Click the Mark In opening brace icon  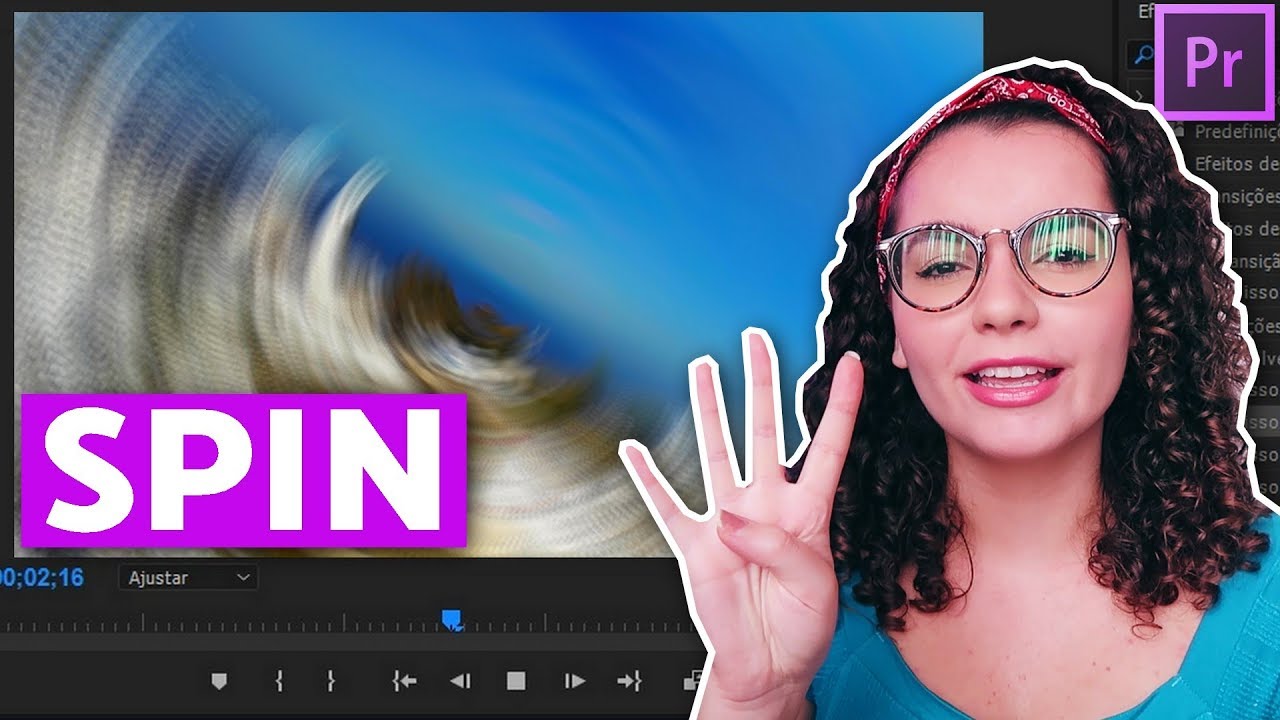coord(279,681)
